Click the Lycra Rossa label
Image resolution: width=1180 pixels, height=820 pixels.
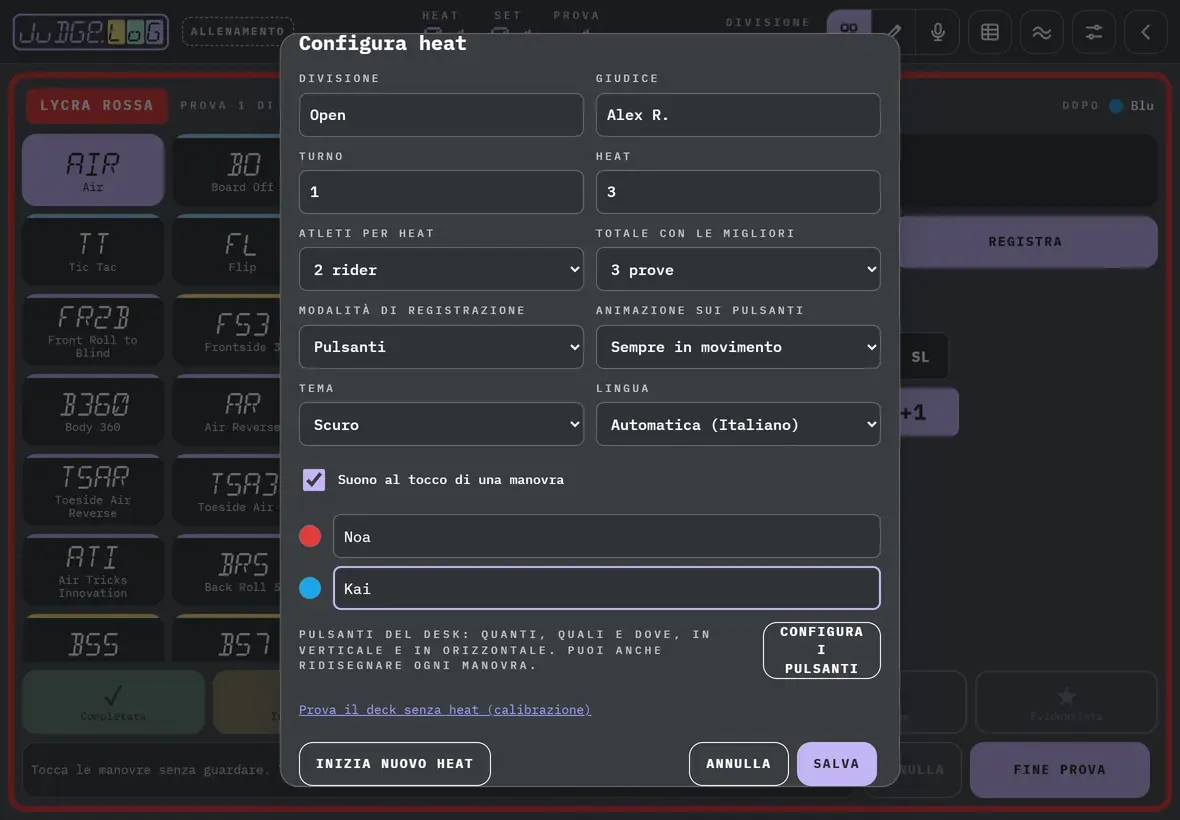point(96,105)
